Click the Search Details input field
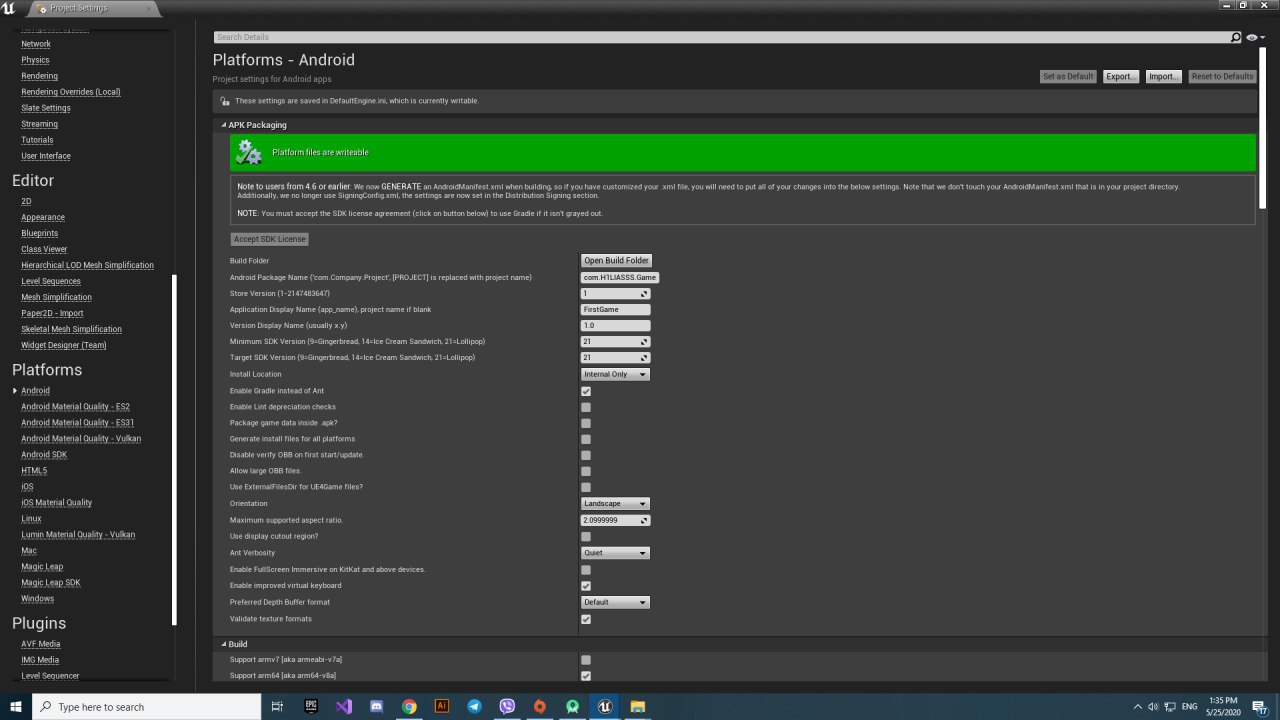The width and height of the screenshot is (1280, 720). [721, 37]
